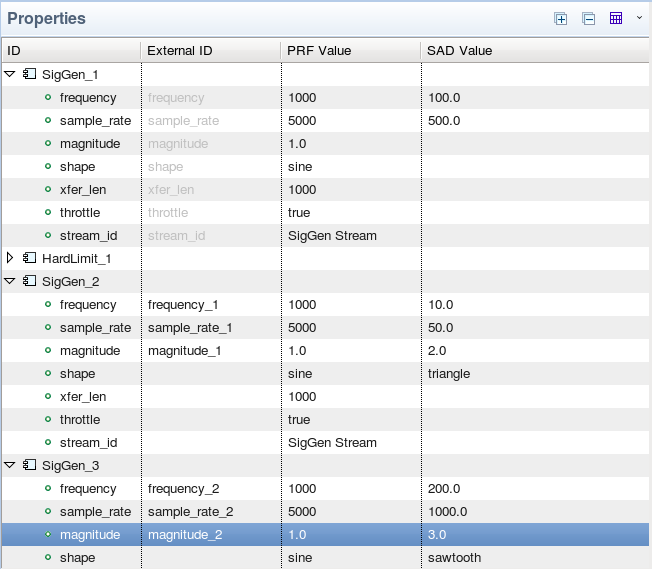Collapse the SigGen_1 tree node
The height and width of the screenshot is (569, 652).
(x=10, y=74)
